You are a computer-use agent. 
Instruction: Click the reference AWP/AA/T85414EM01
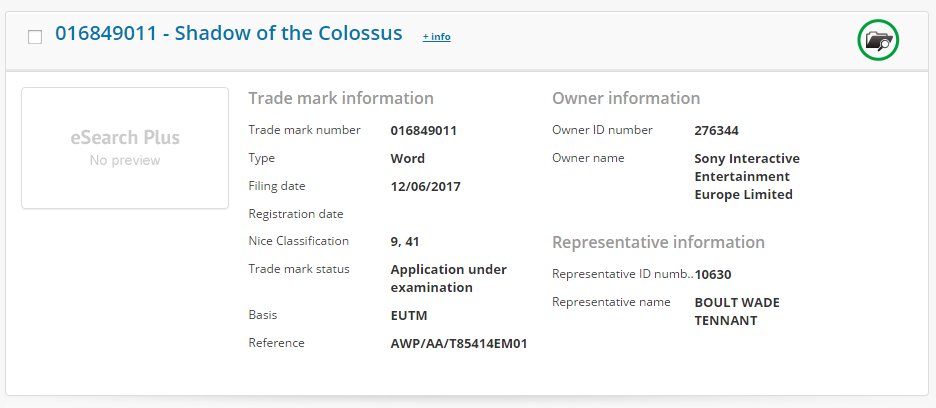click(x=458, y=343)
